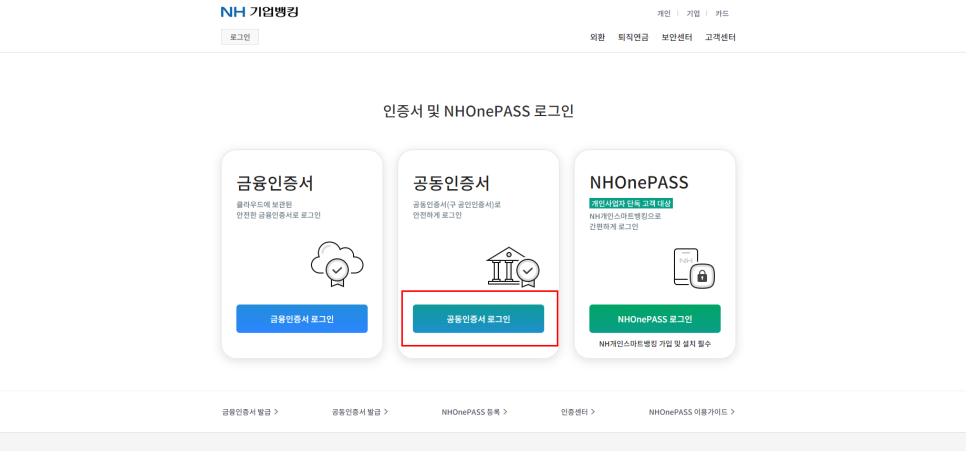Open the 고객센터 menu
Viewport: 966px width, 451px height.
click(720, 37)
